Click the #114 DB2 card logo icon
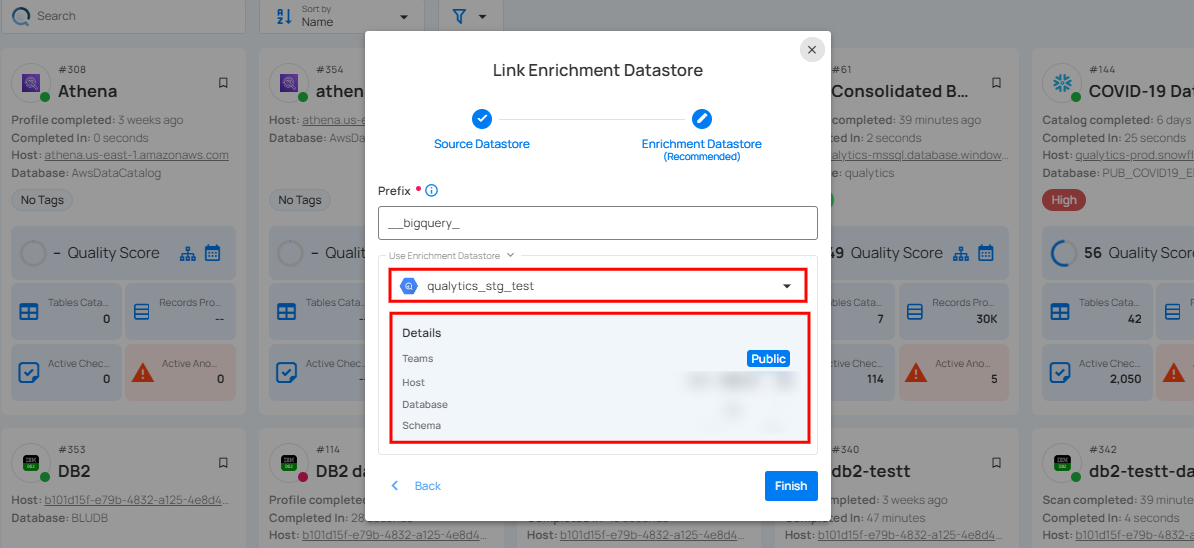This screenshot has width=1194, height=548. click(x=289, y=462)
